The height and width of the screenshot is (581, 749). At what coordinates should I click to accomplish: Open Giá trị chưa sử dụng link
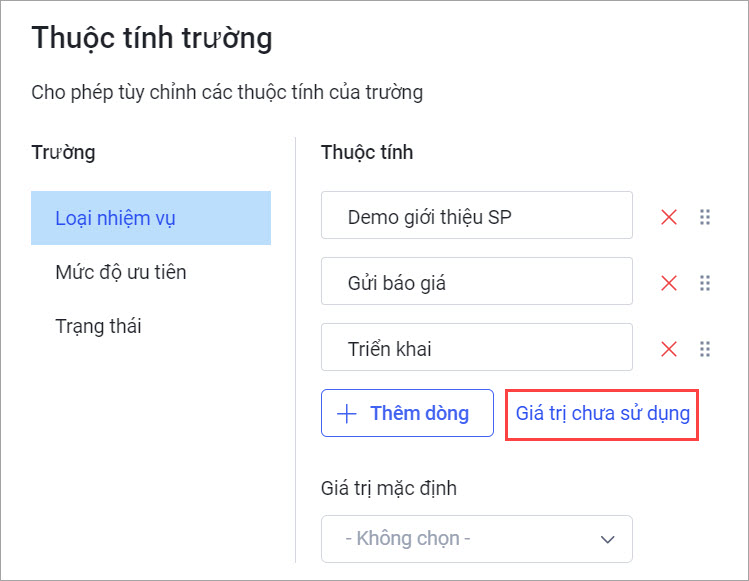(602, 413)
